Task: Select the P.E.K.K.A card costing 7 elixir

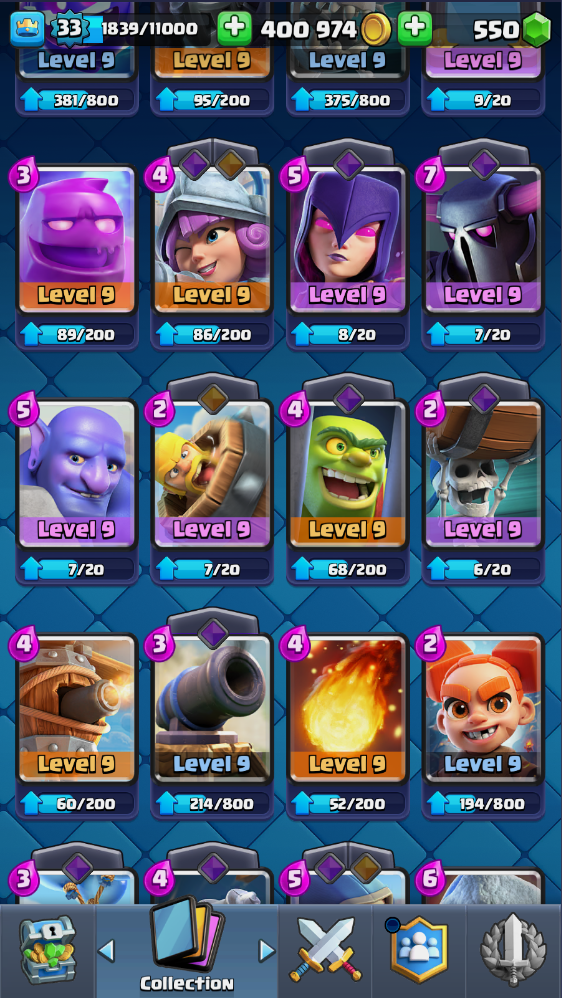Action: (482, 240)
